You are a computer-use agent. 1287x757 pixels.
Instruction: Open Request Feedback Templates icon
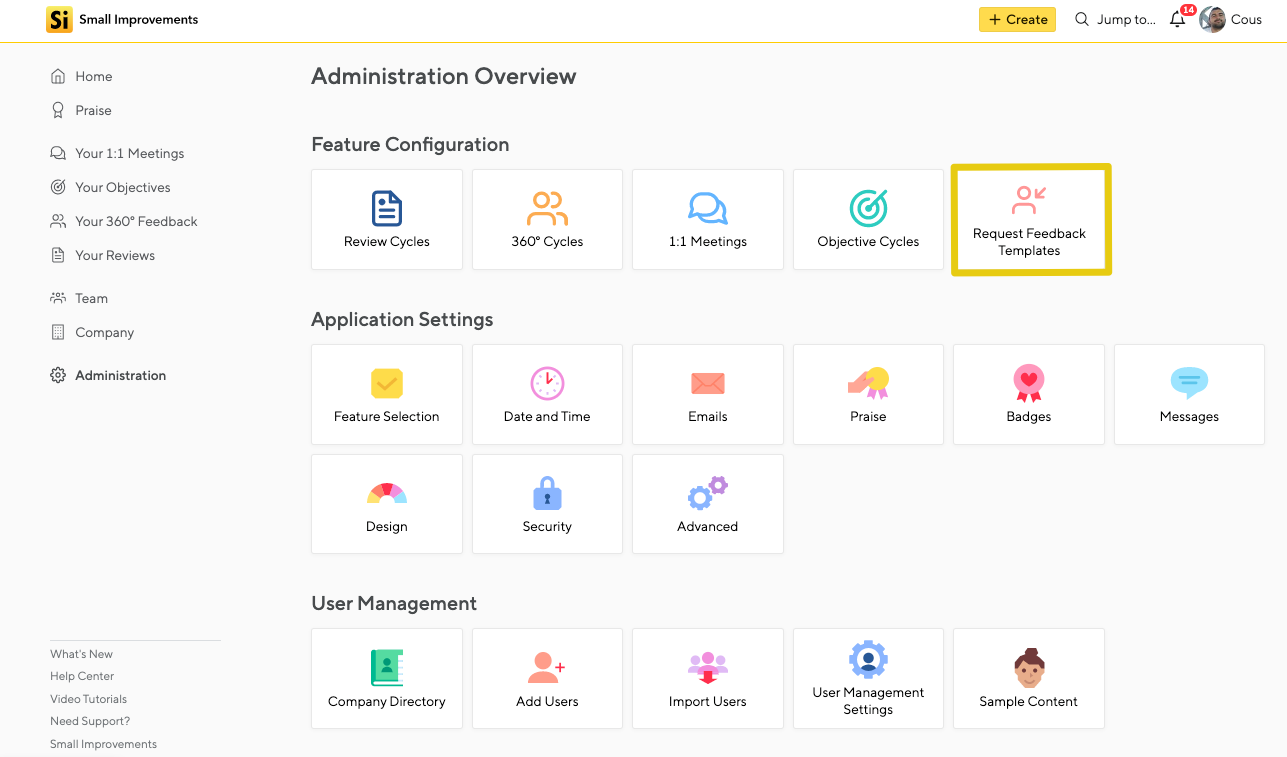pos(1029,201)
